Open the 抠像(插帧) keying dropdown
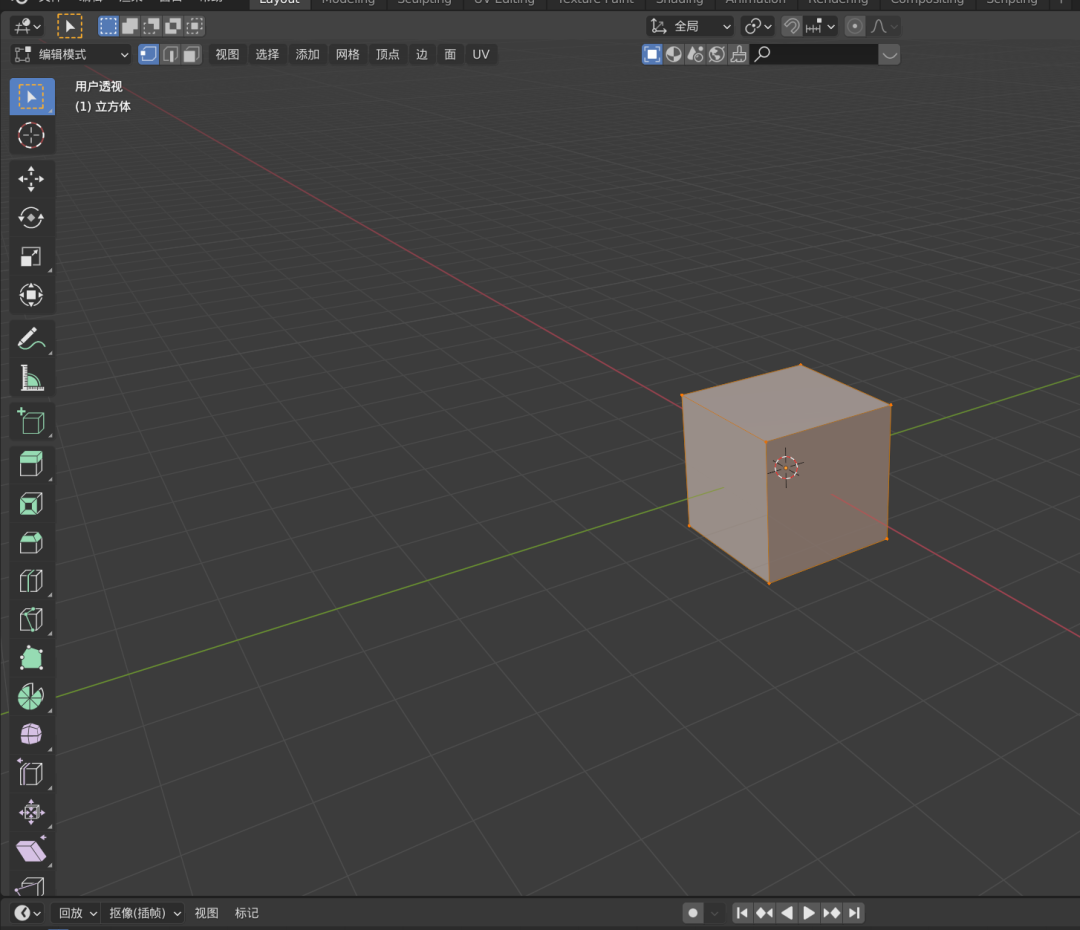This screenshot has height=930, width=1080. pyautogui.click(x=144, y=913)
